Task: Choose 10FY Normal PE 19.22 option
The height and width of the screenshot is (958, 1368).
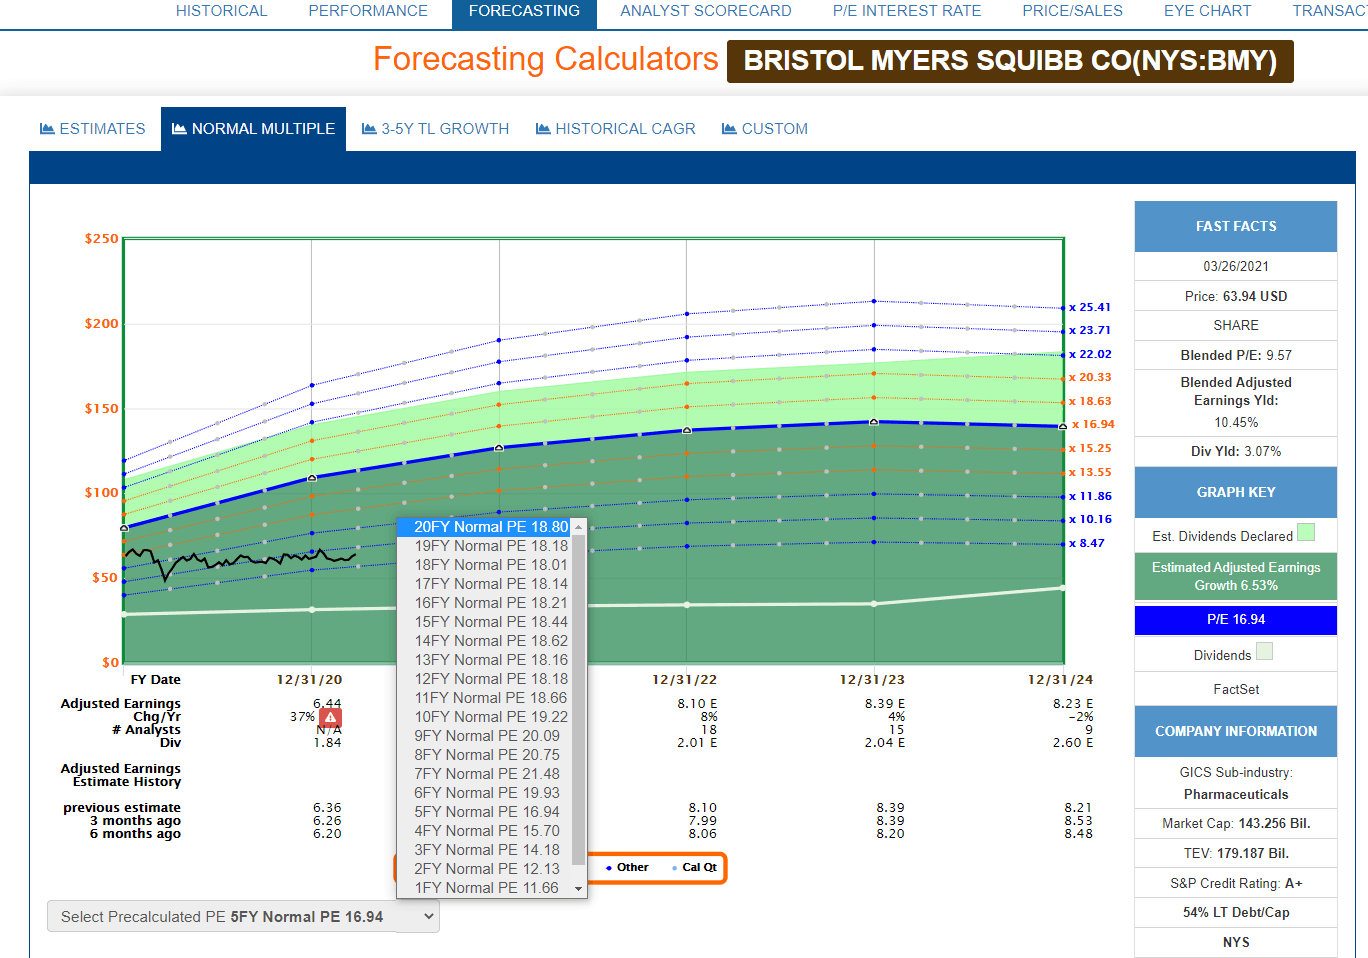Action: pos(485,717)
